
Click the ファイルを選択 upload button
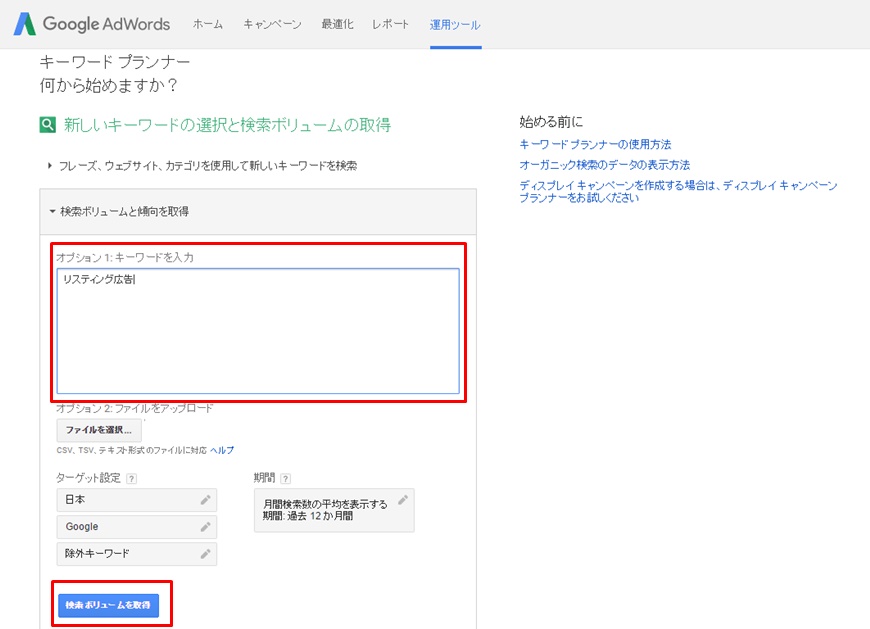tap(98, 430)
